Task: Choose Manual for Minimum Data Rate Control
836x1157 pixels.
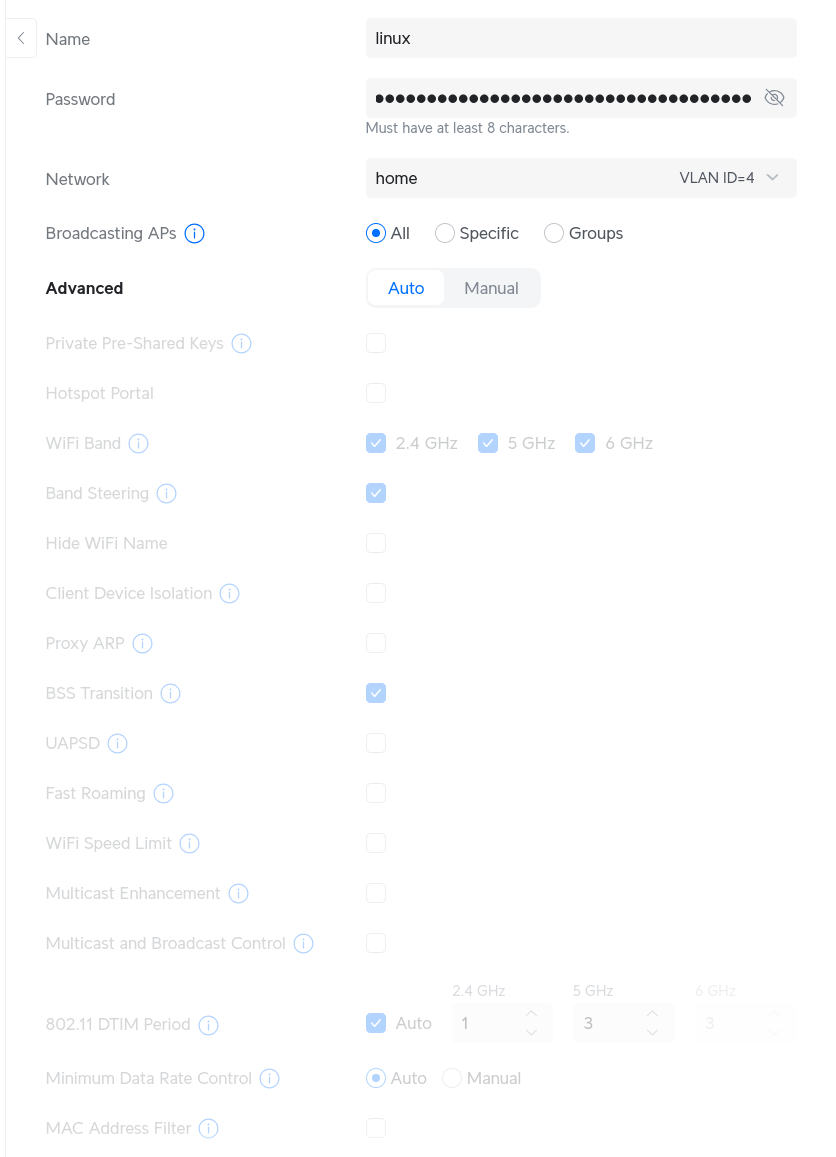Action: pyautogui.click(x=451, y=1078)
